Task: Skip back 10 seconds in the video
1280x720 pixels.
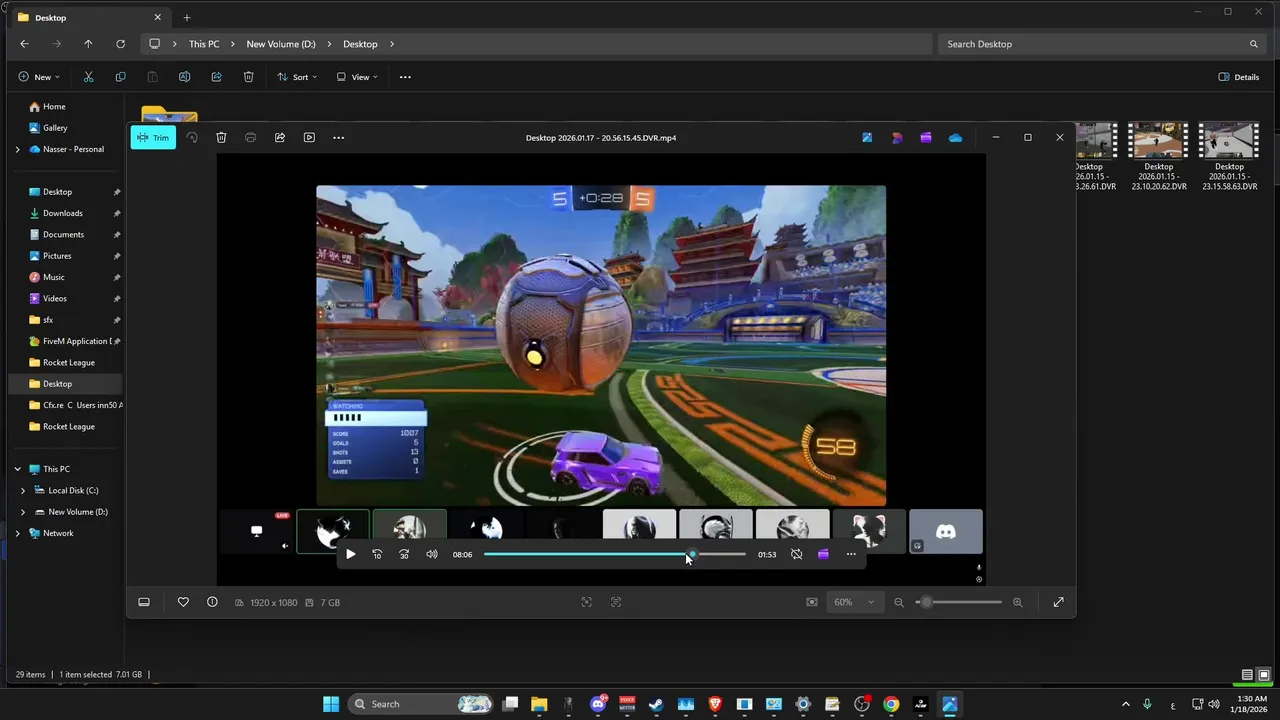Action: pyautogui.click(x=377, y=554)
